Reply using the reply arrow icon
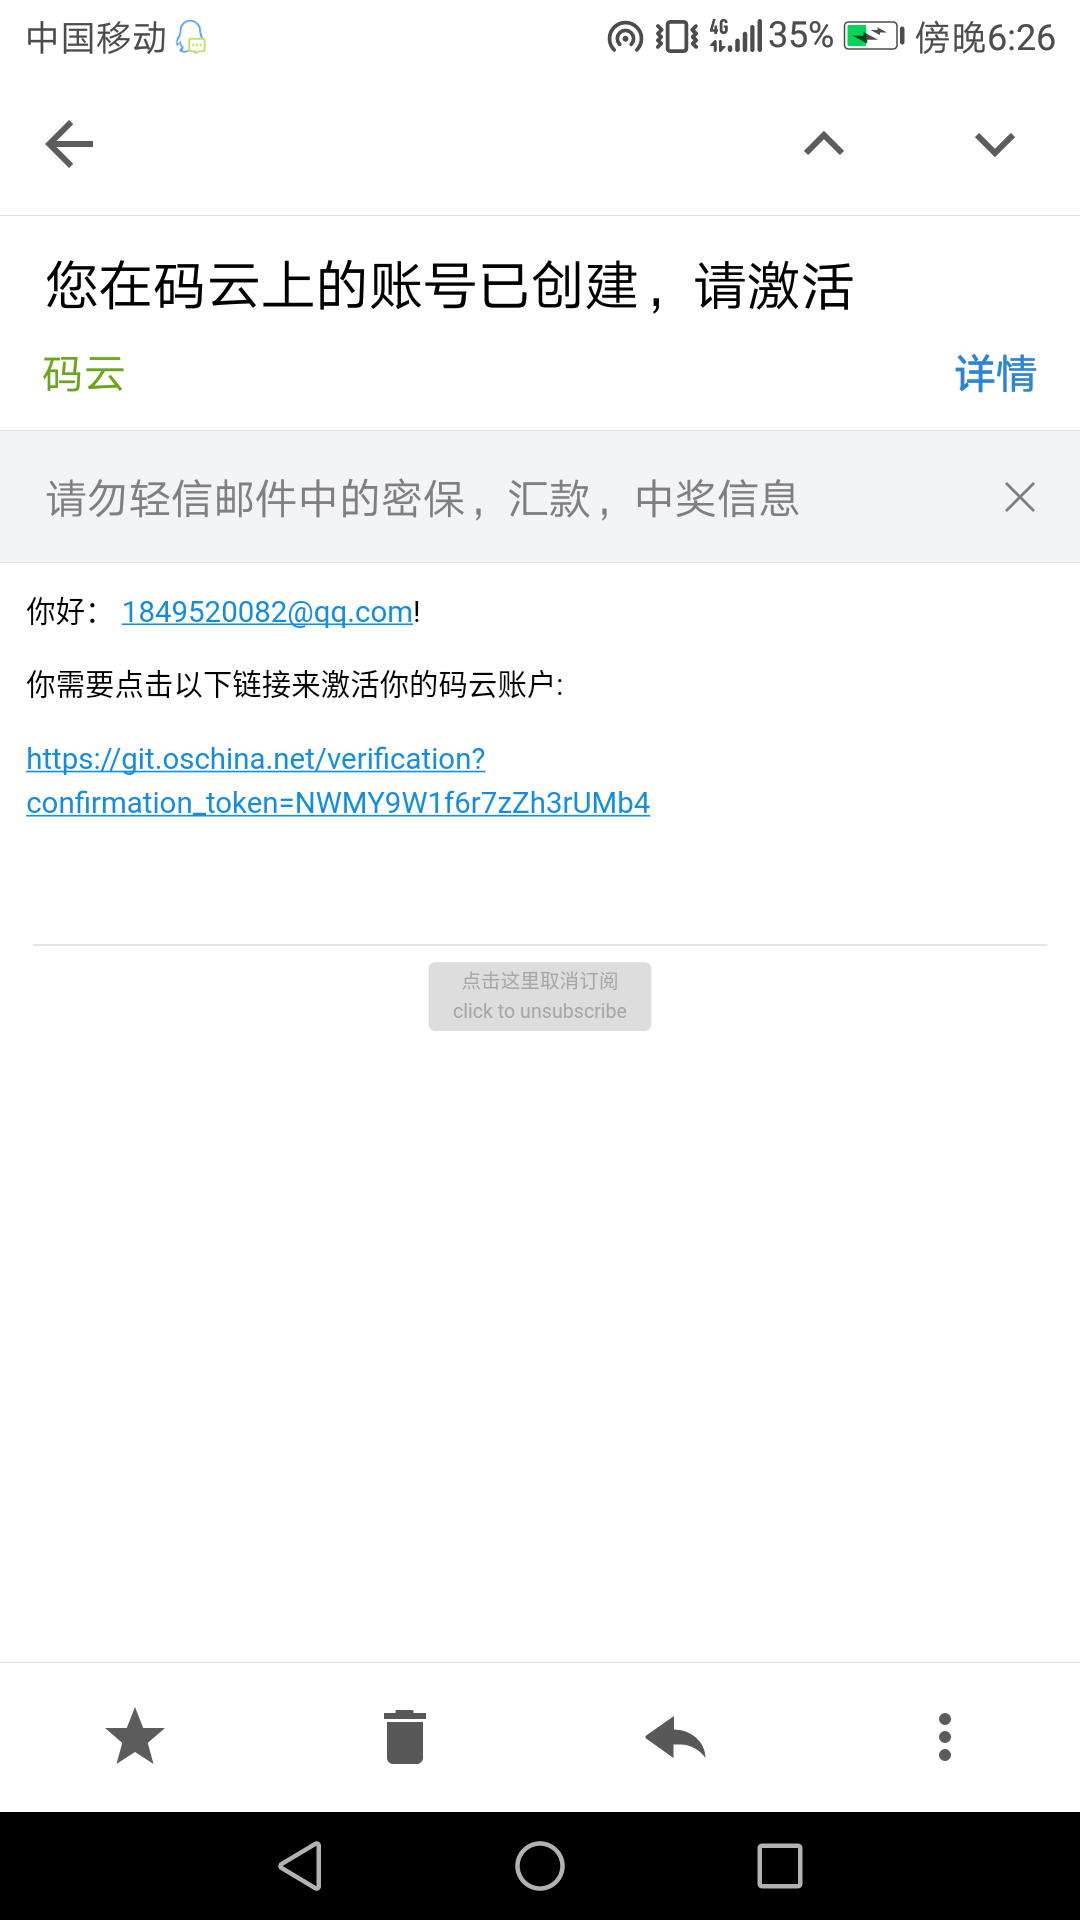 [x=675, y=1737]
